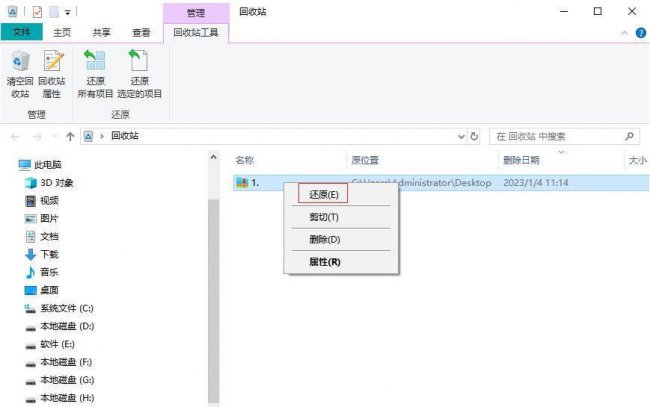The image size is (650, 407).
Task: Sort by the 大小 column header
Action: click(637, 160)
